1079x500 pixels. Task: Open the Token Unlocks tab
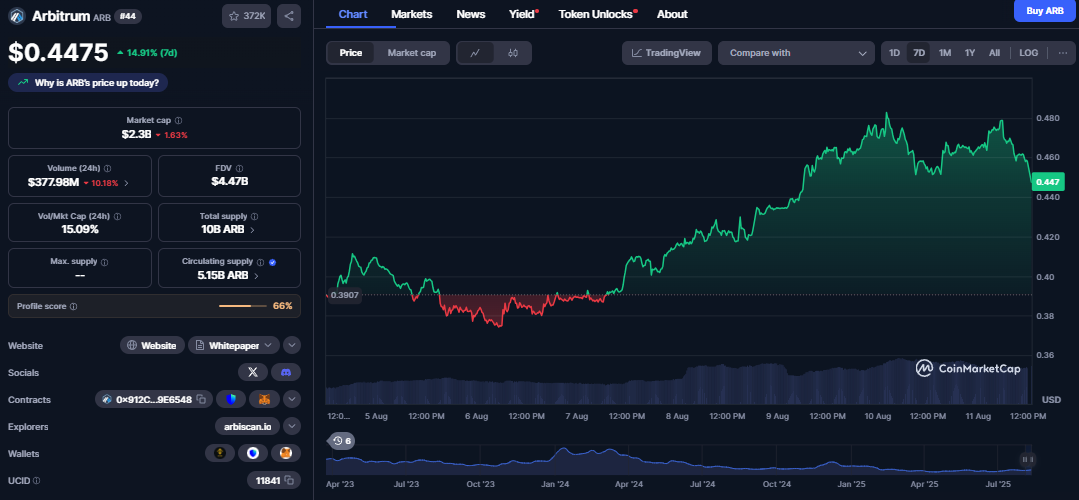click(x=596, y=14)
